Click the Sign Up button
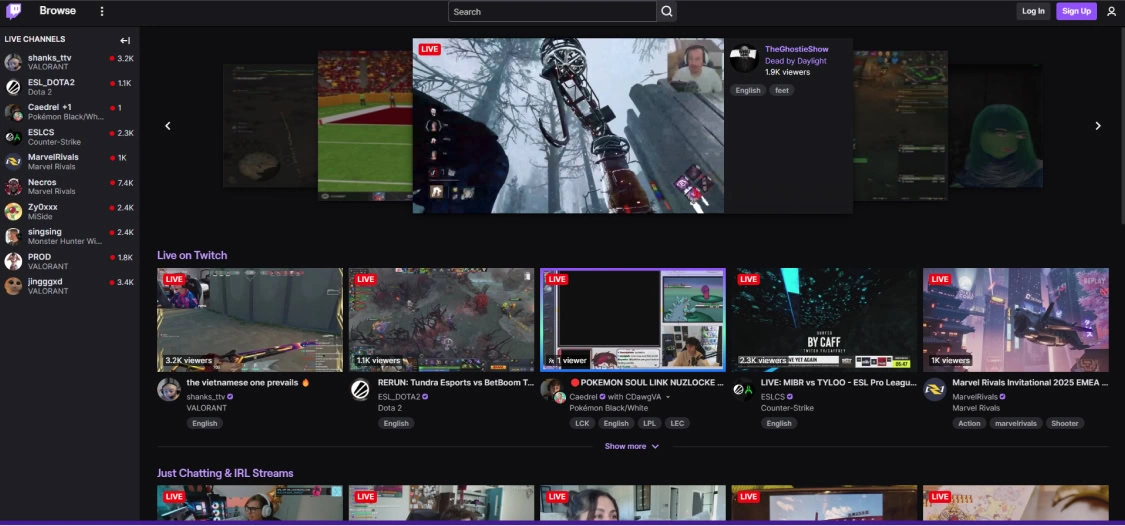The height and width of the screenshot is (526, 1125). coord(1076,11)
